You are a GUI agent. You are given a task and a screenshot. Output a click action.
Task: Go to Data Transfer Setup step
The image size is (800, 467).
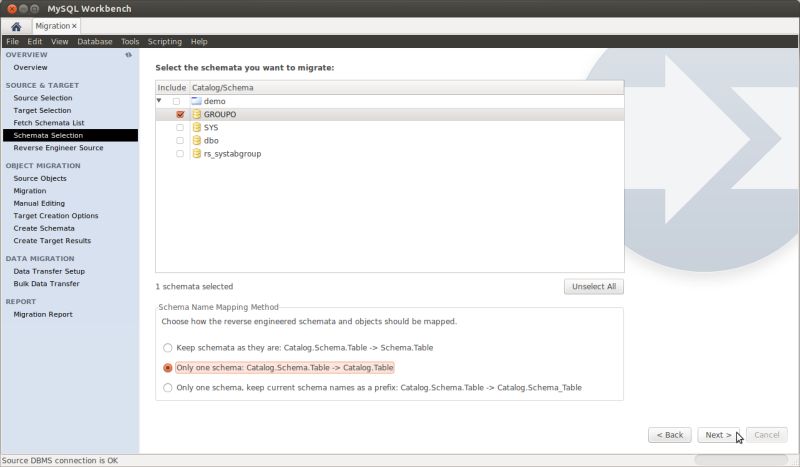coord(49,271)
